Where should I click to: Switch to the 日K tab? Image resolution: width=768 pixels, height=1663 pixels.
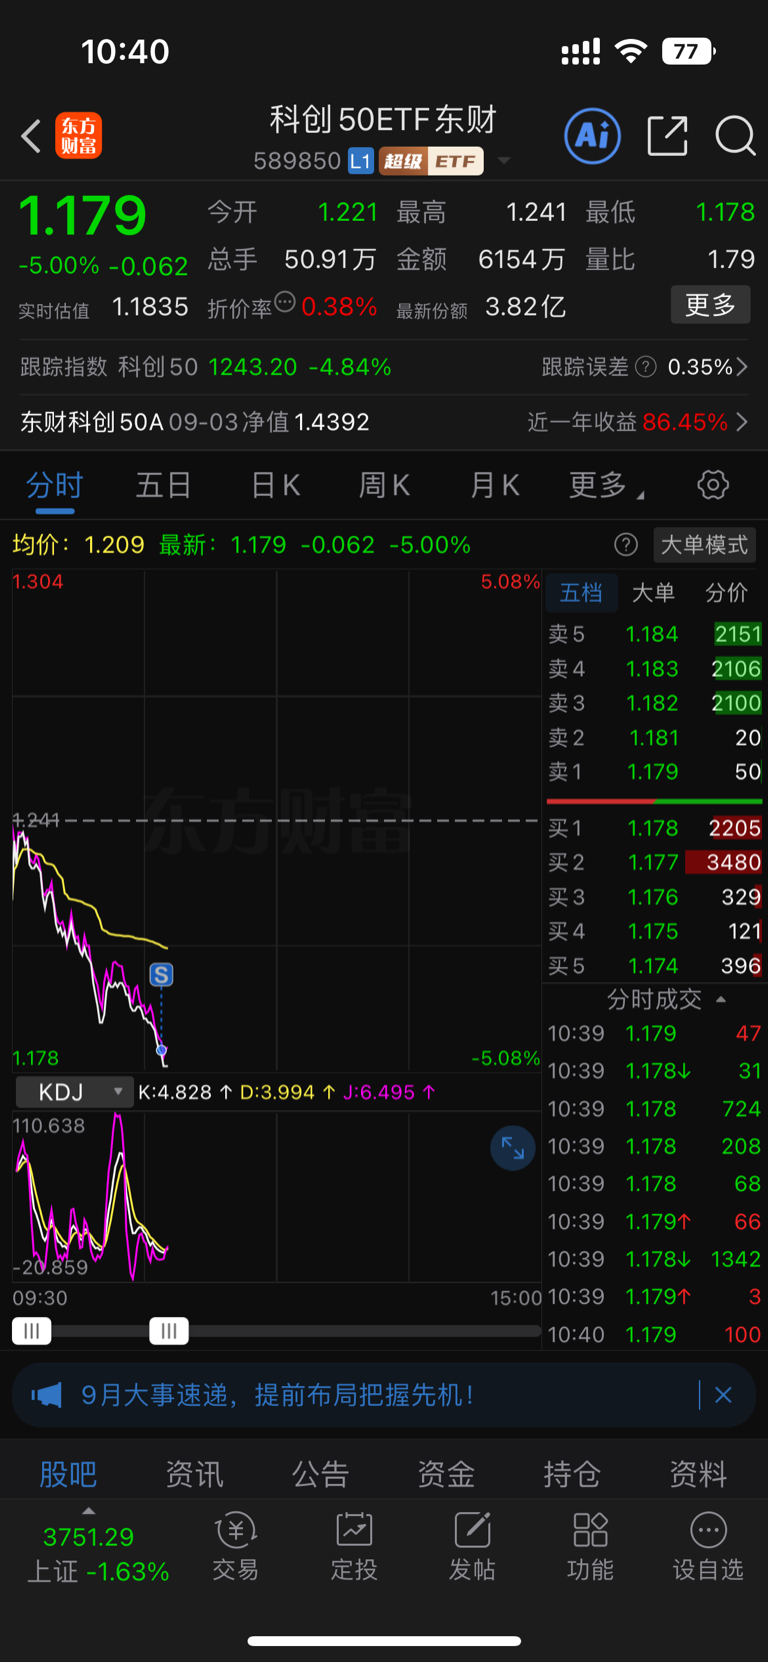point(275,486)
